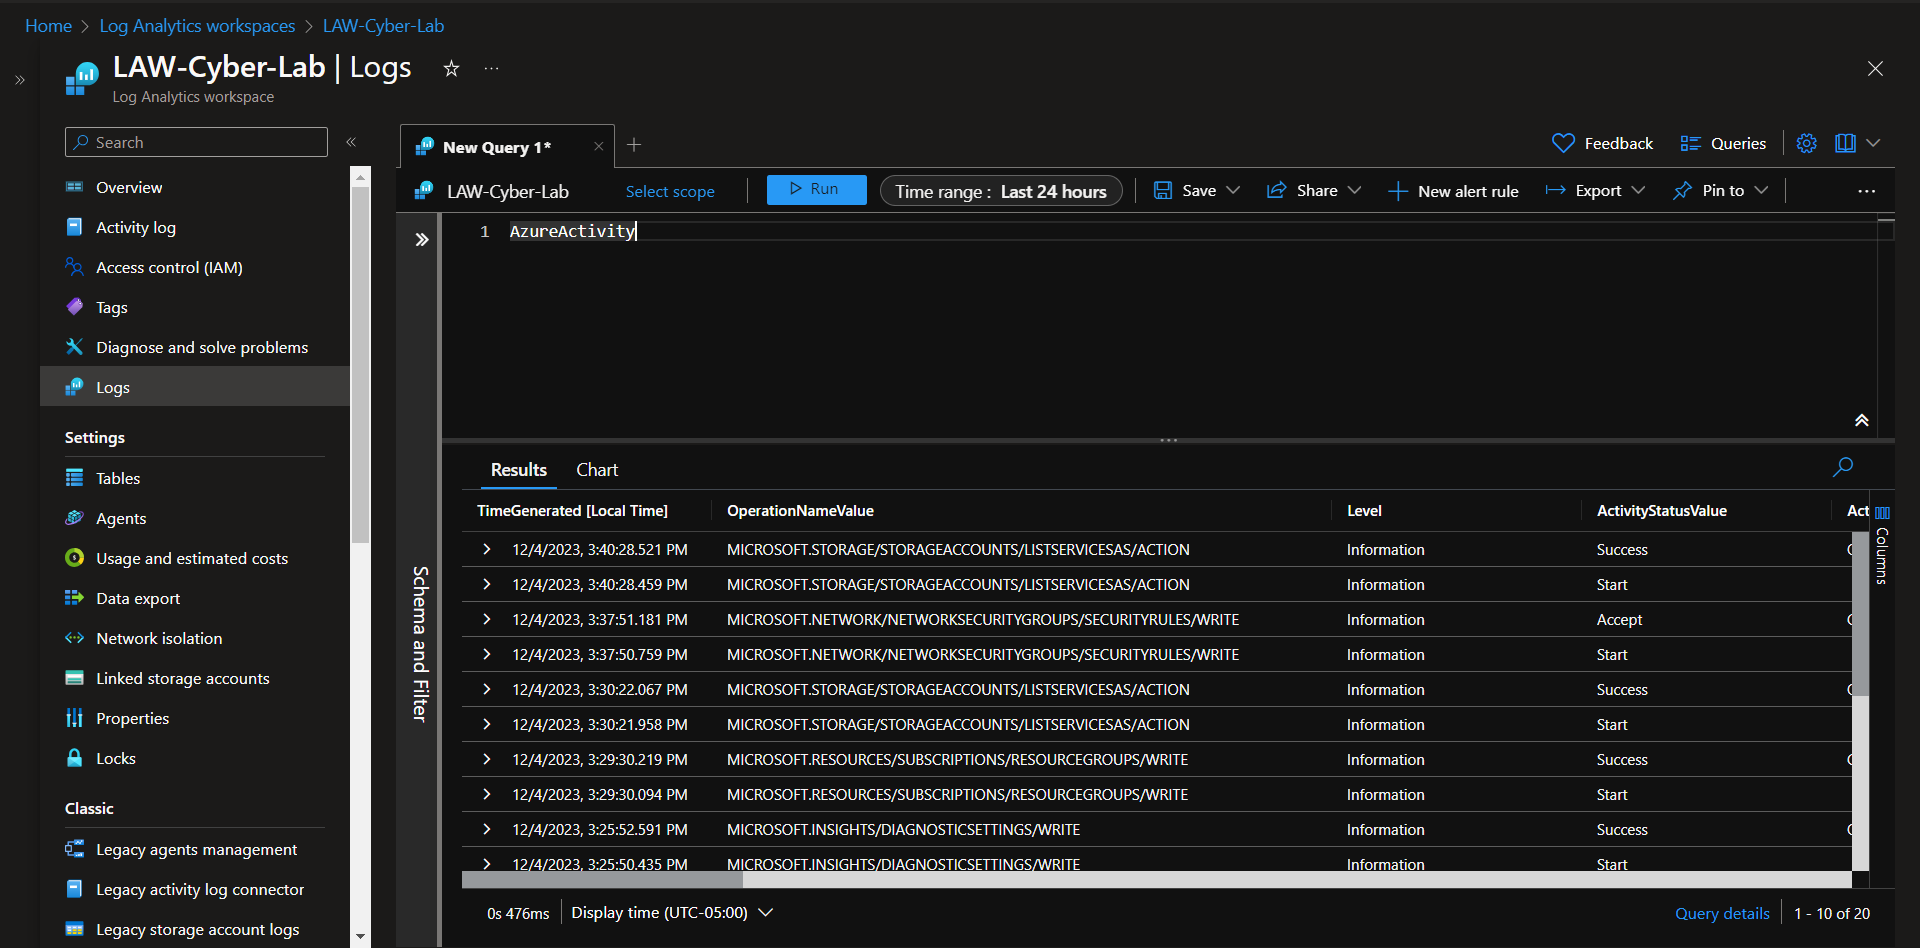Open Legacy agents management
Viewport: 1920px width, 948px height.
[195, 849]
